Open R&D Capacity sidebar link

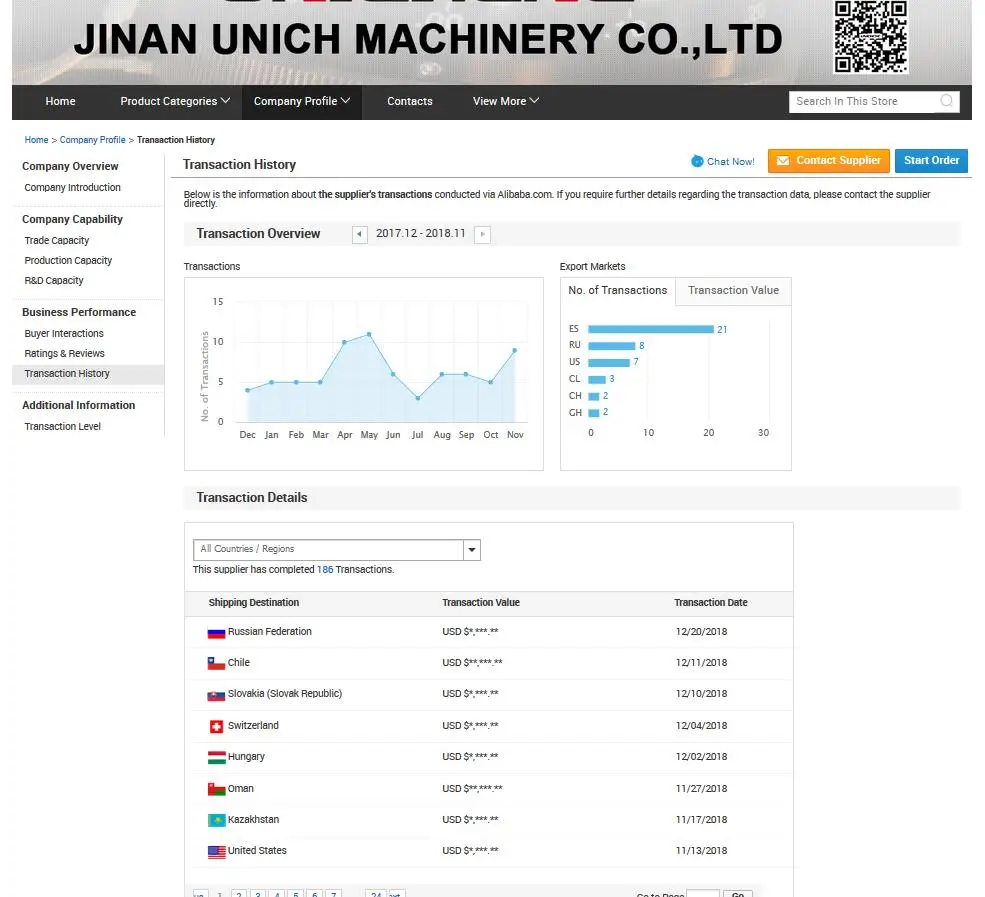(53, 281)
